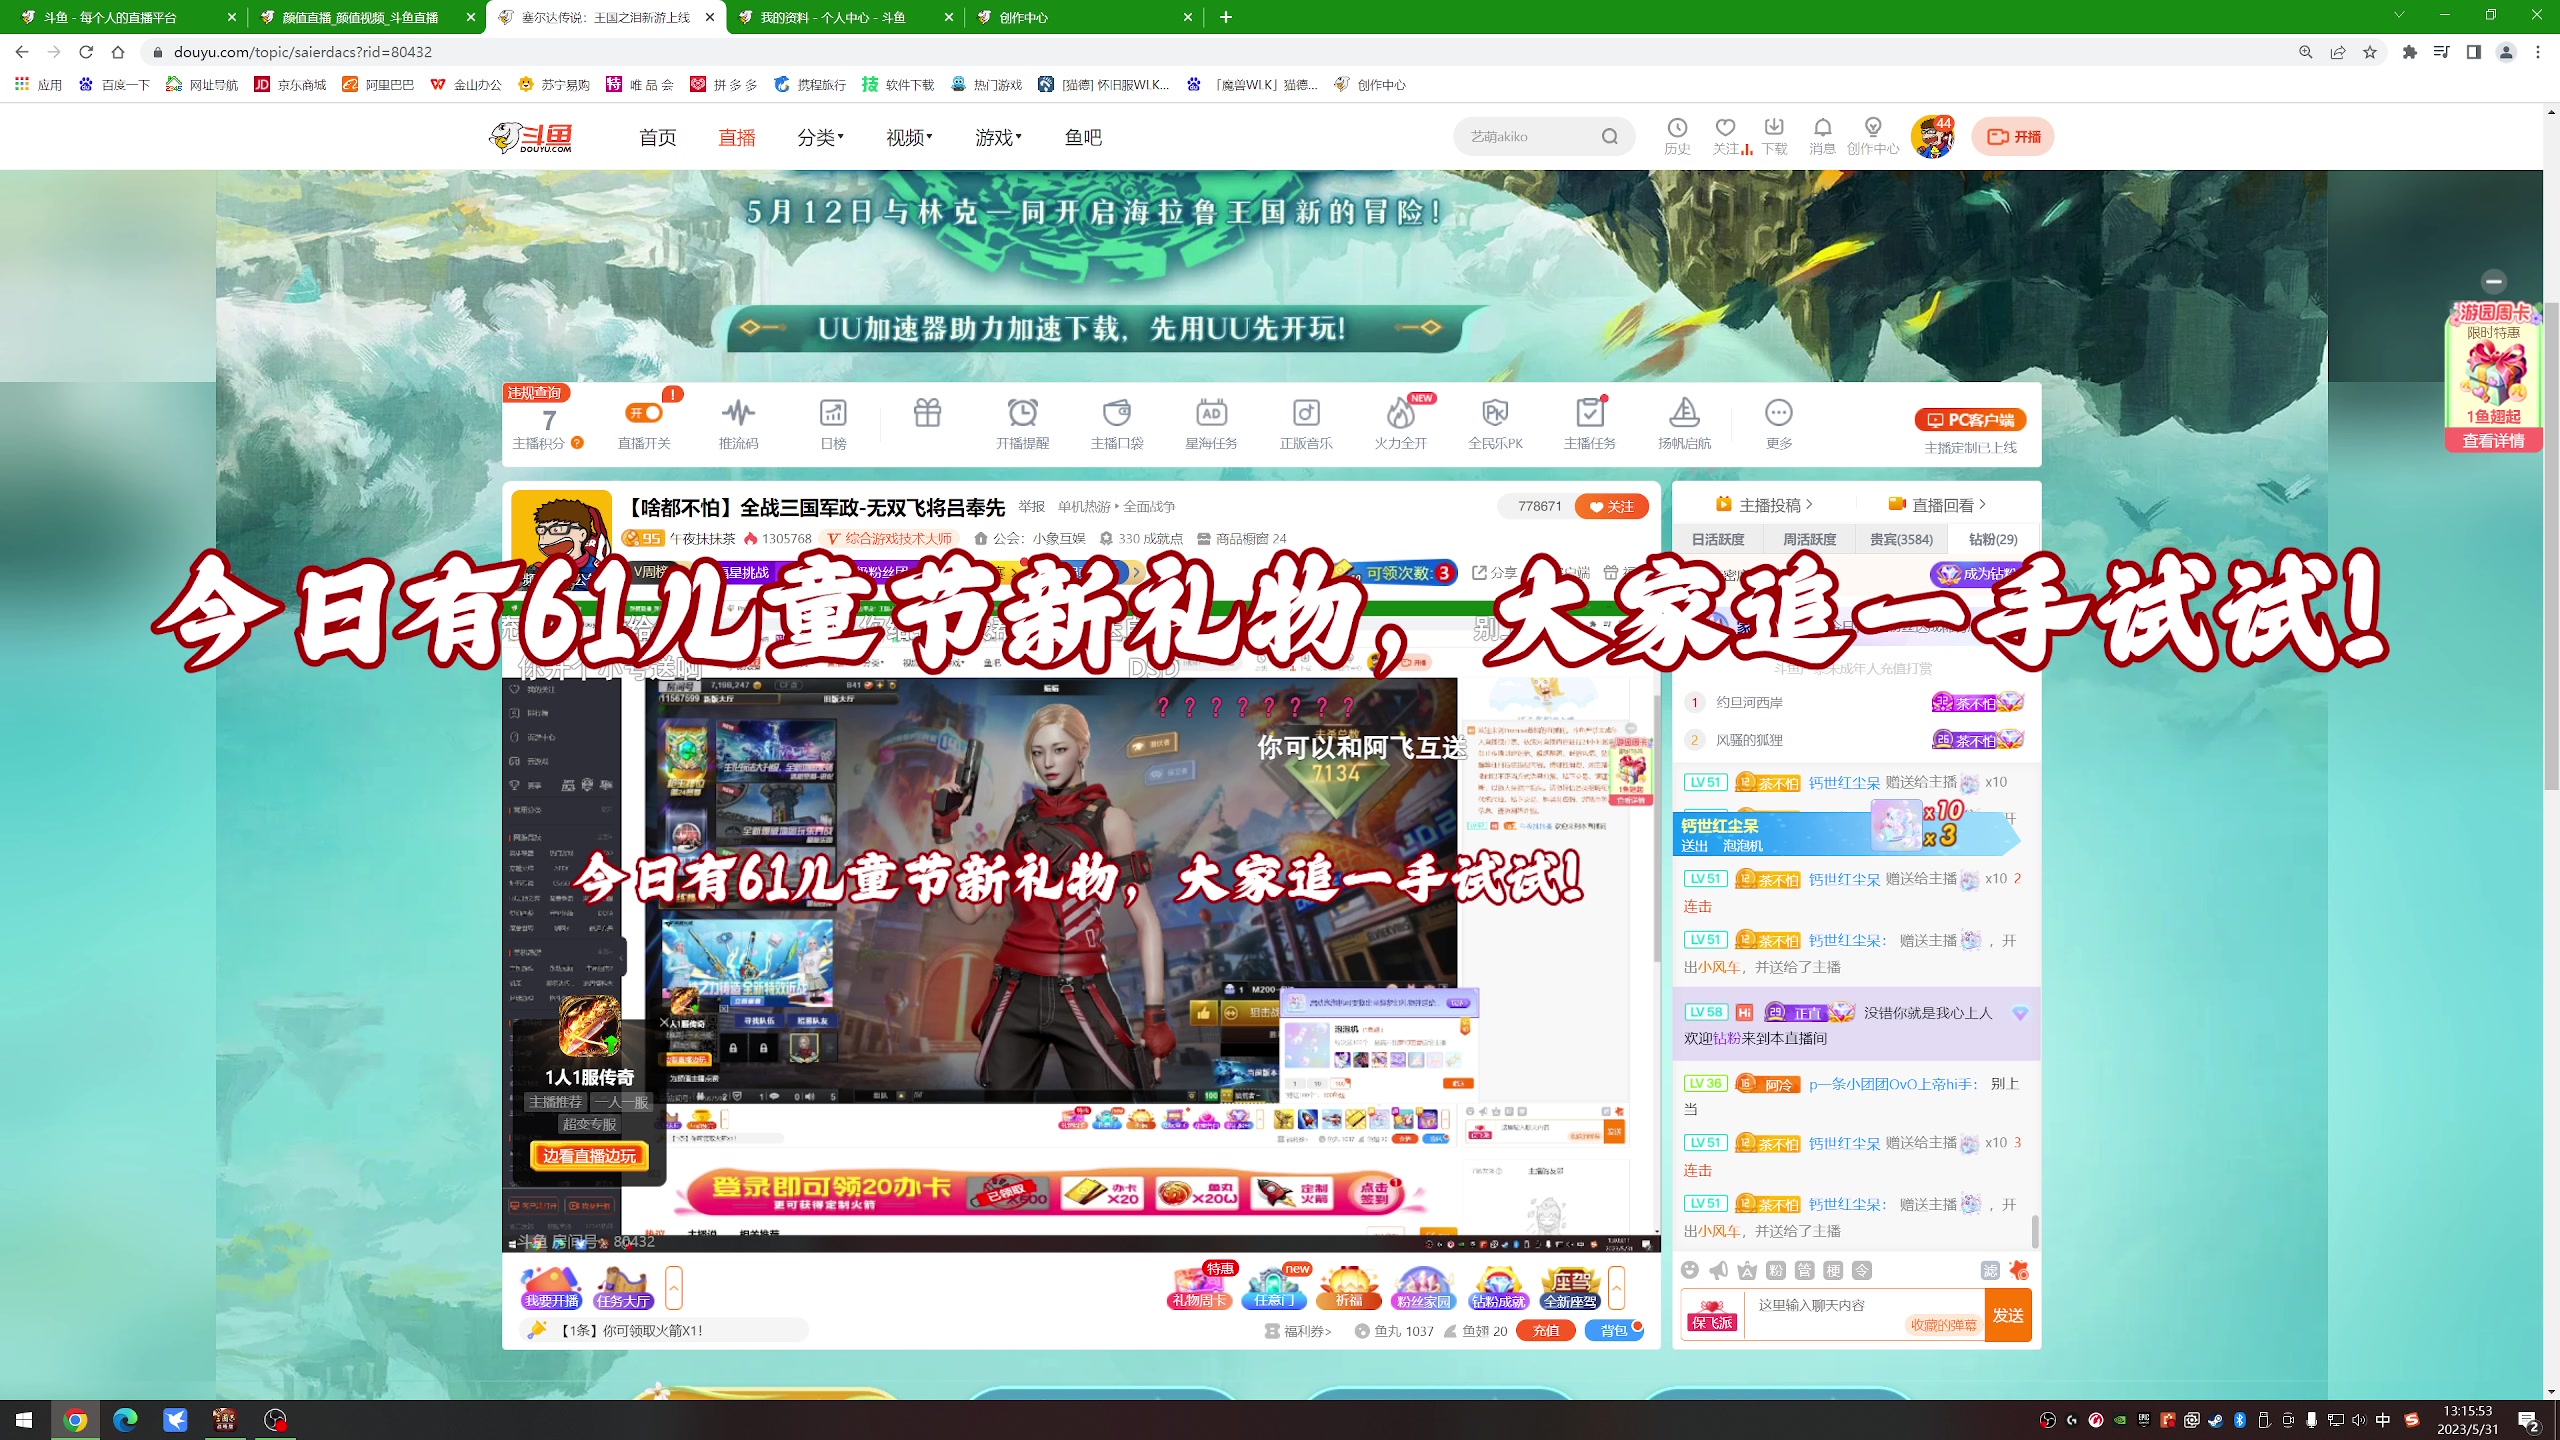2560x1440 pixels.
Task: Switch to 日活跃度 tab
Action: (x=1718, y=539)
